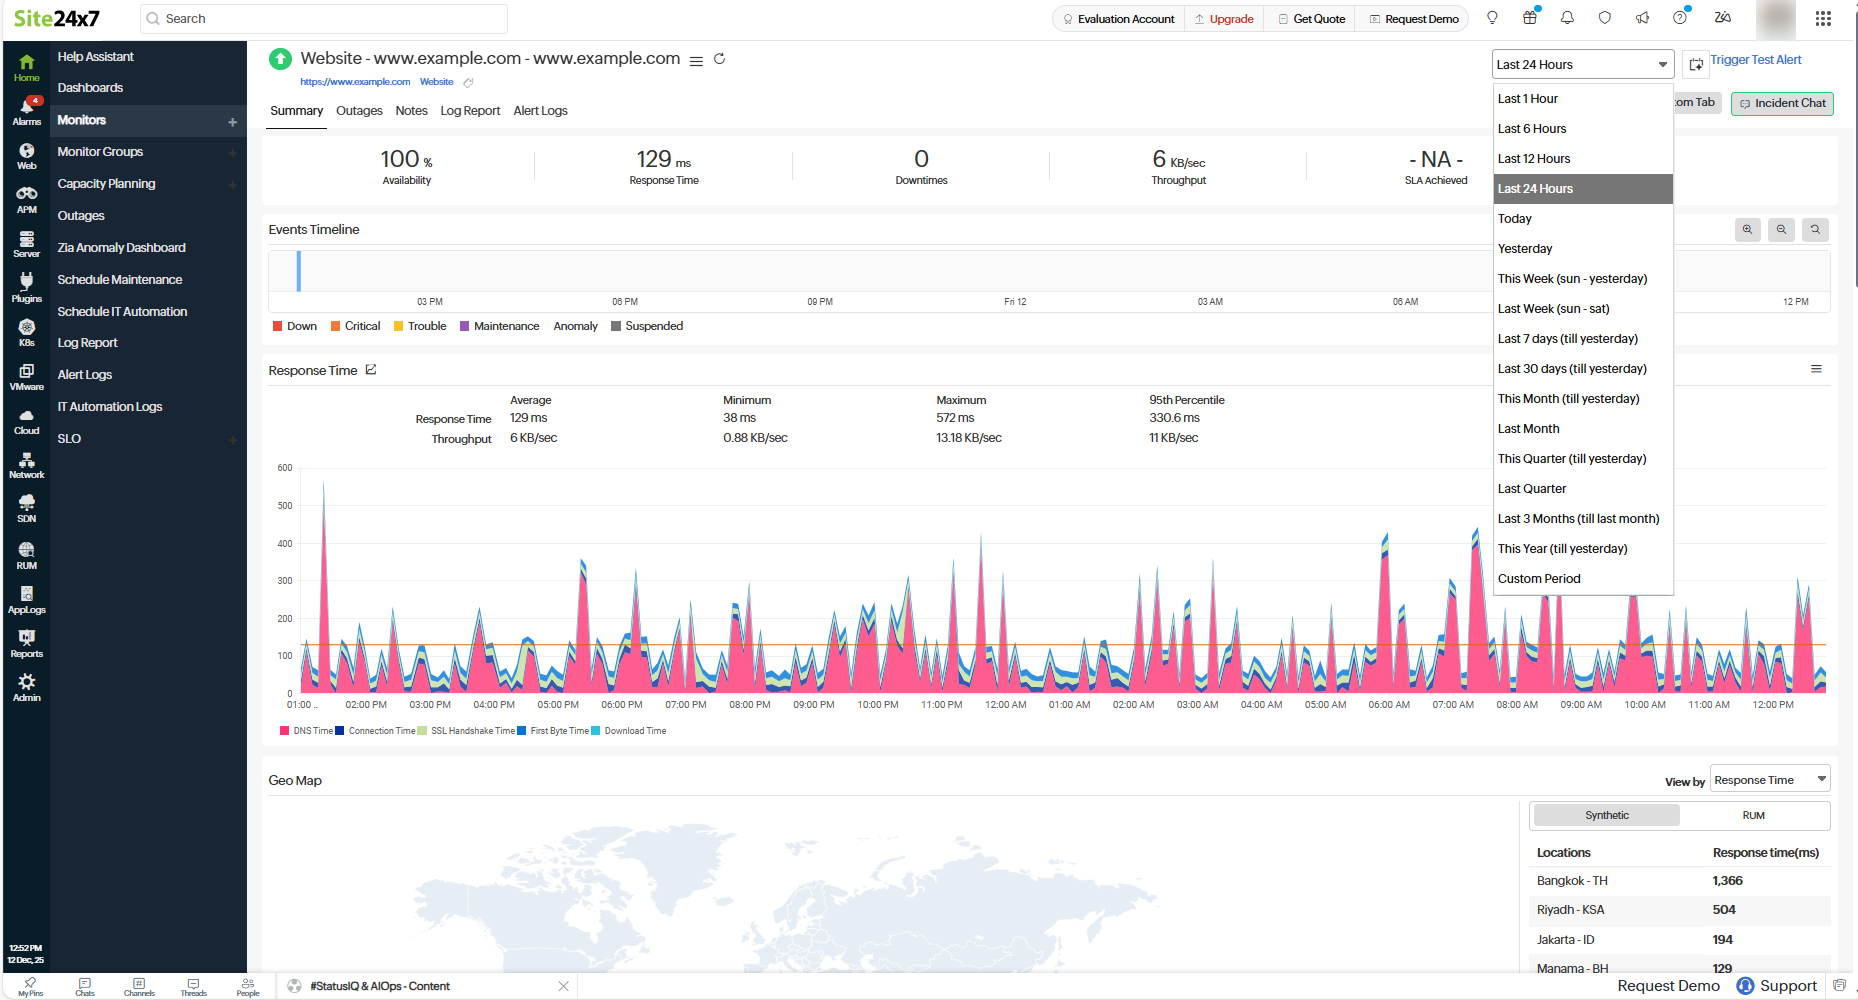Click the notifications bell icon
This screenshot has height=1000, width=1858.
[1567, 18]
